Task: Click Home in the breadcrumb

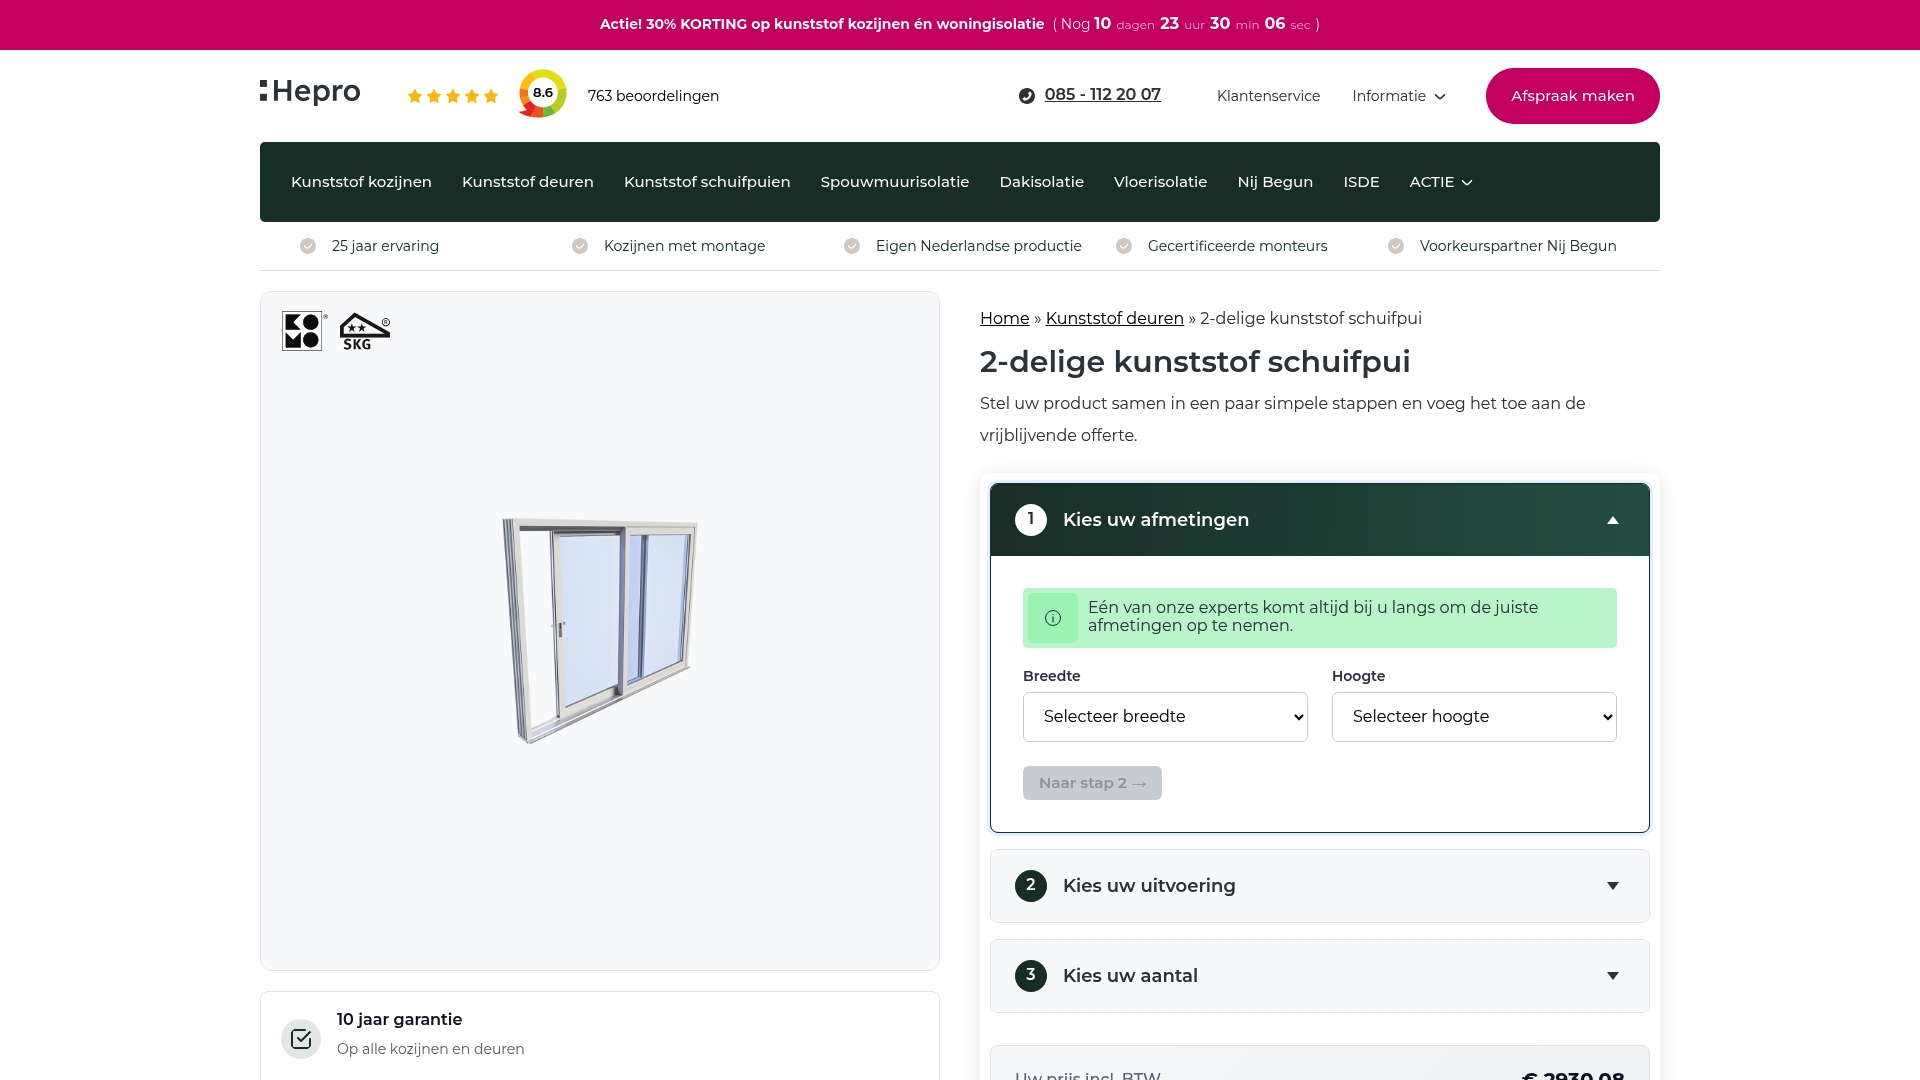Action: pos(1004,318)
